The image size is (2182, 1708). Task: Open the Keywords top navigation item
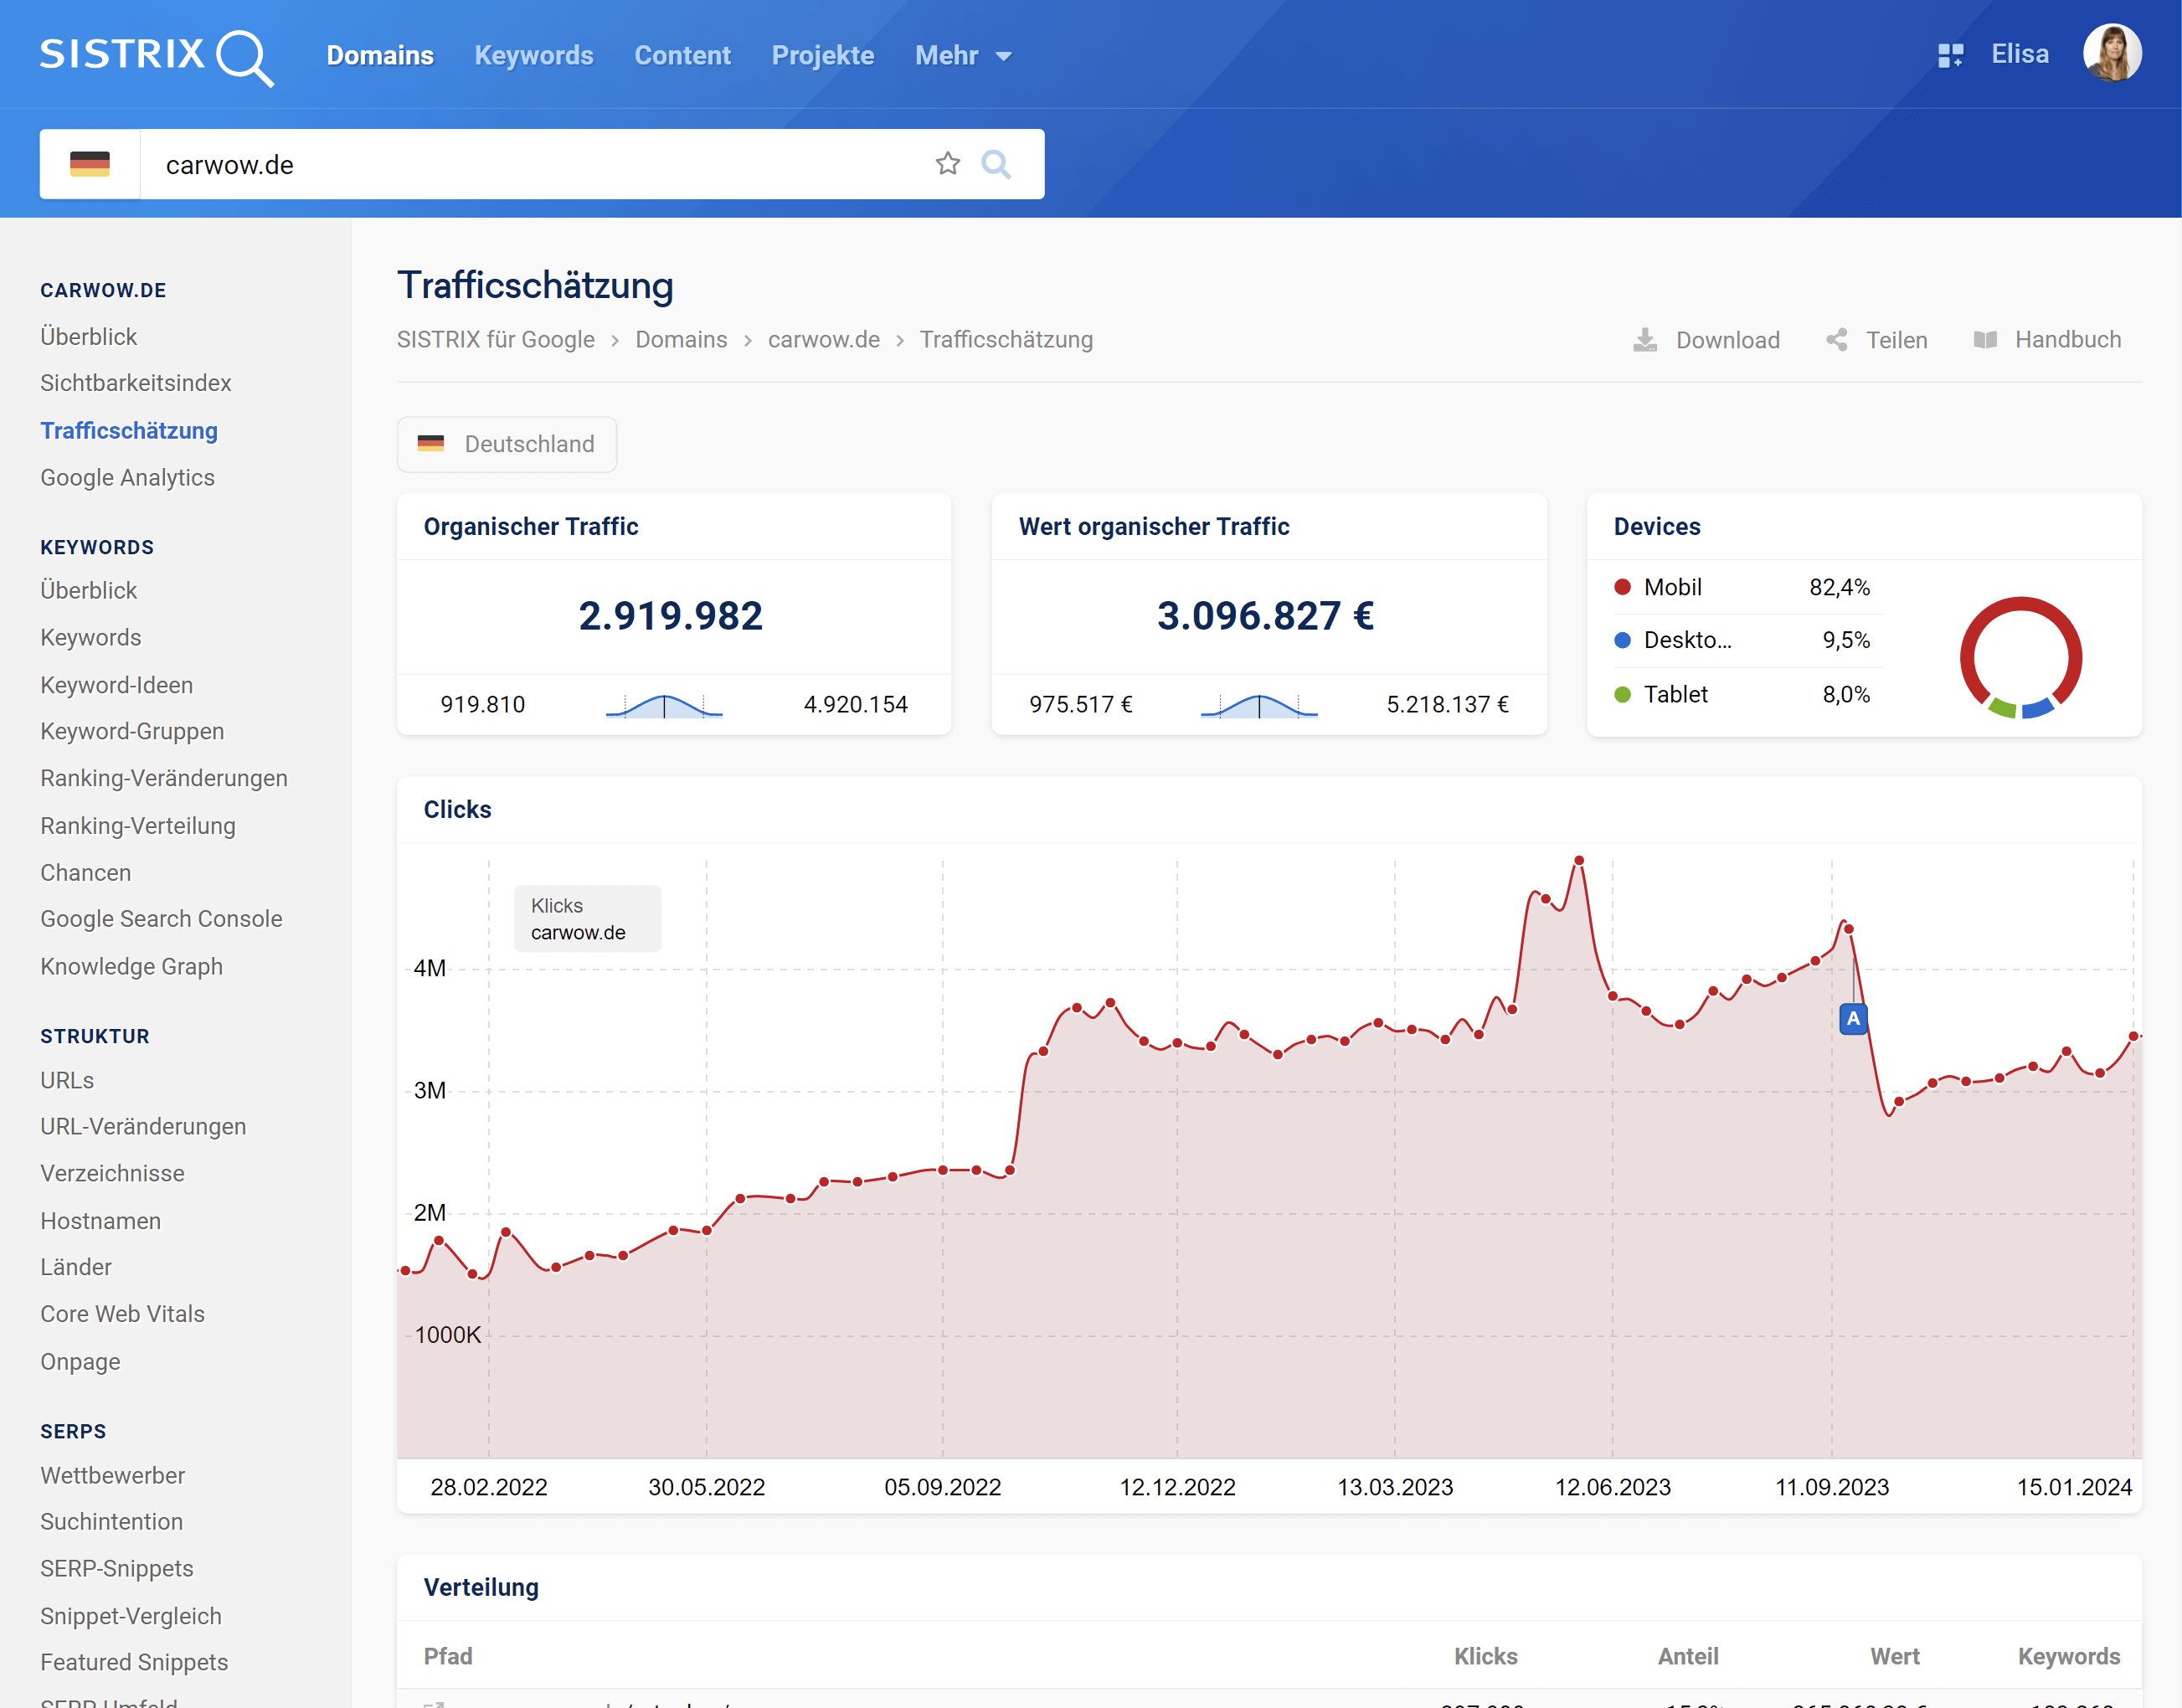coord(533,56)
